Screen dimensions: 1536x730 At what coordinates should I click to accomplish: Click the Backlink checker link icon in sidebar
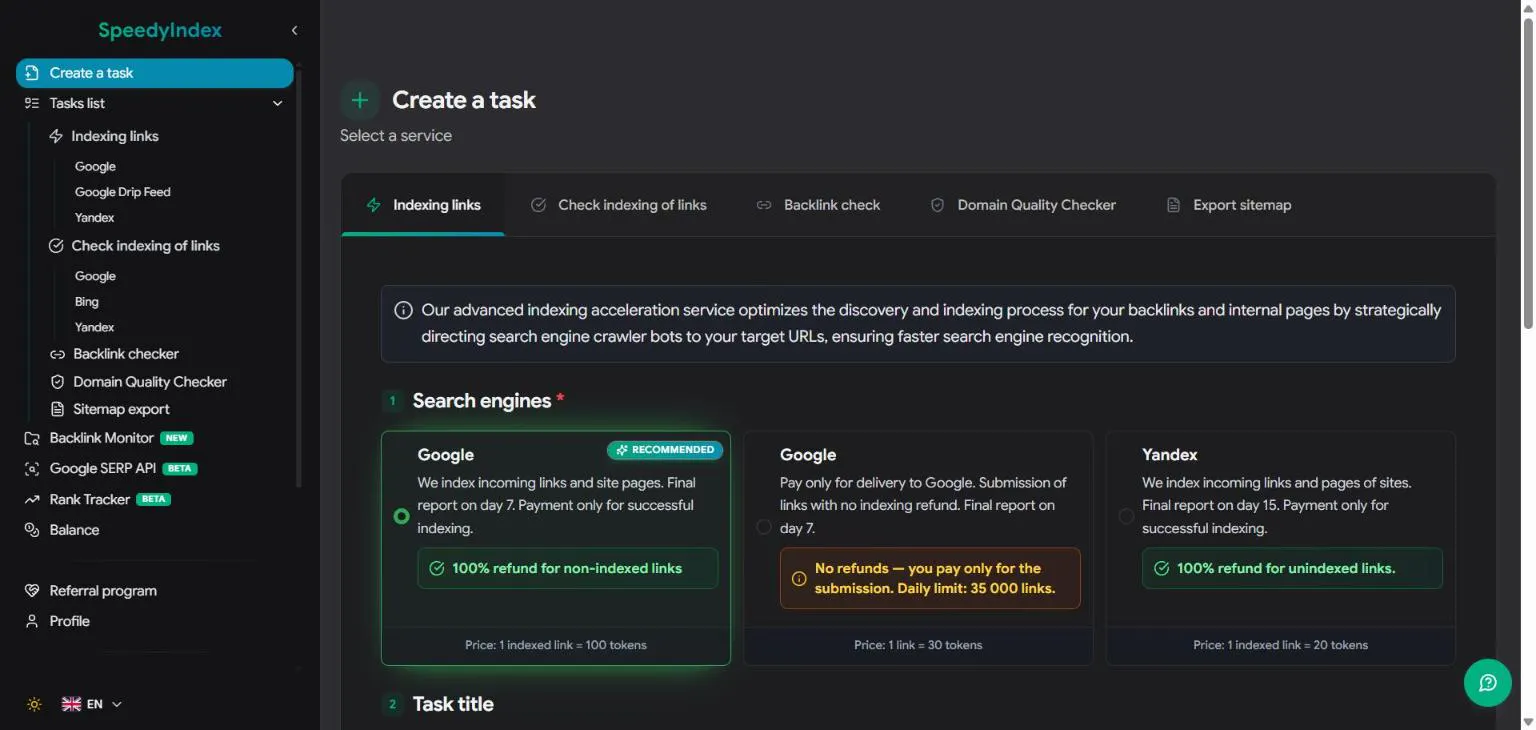[x=57, y=354]
